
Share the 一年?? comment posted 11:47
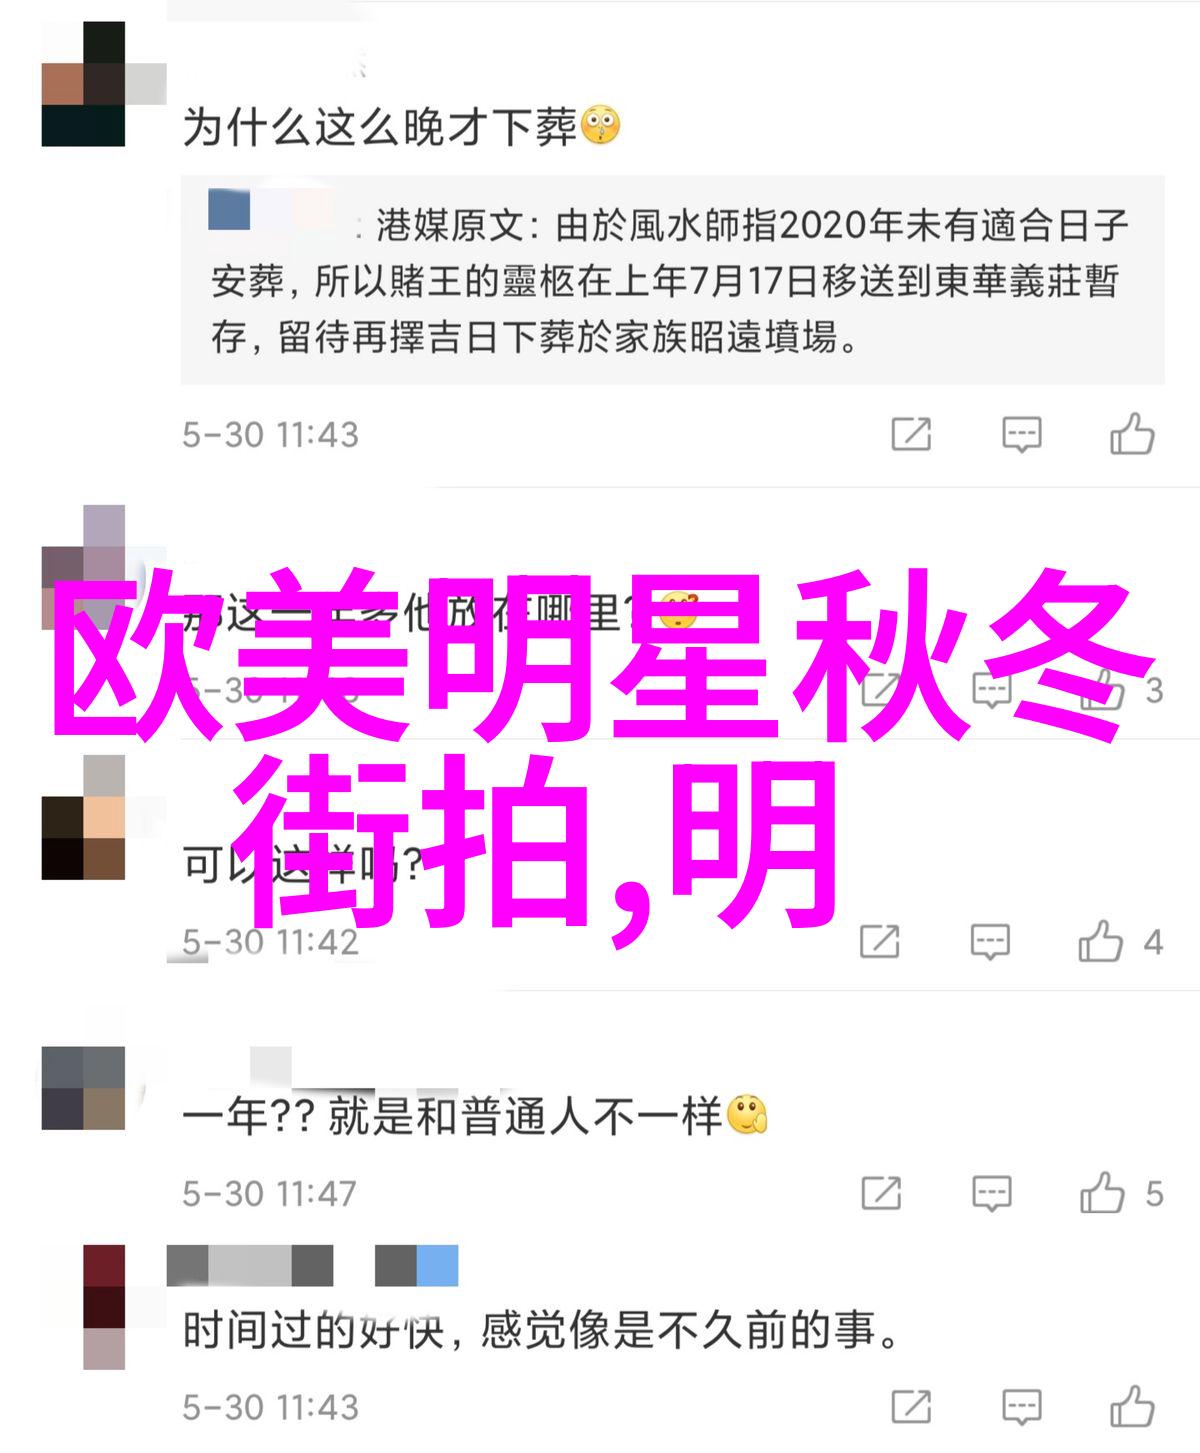point(881,1193)
